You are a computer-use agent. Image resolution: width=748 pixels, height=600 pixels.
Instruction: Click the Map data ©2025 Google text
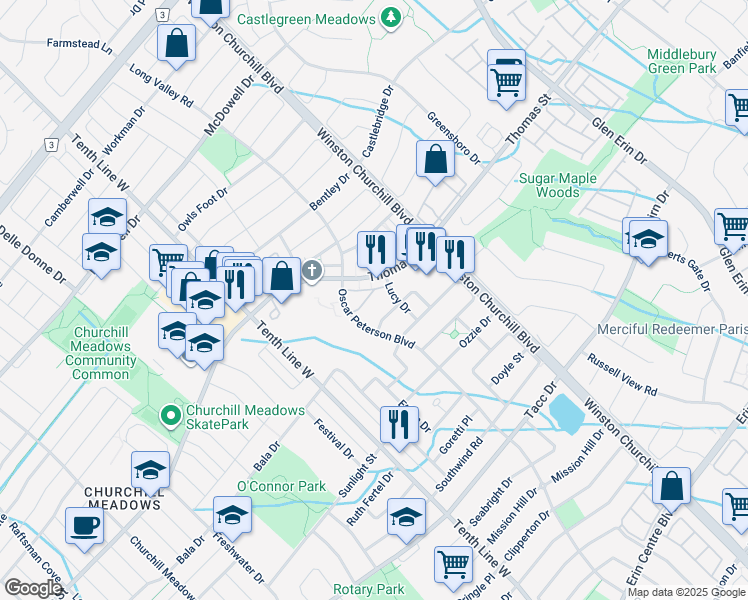686,592
